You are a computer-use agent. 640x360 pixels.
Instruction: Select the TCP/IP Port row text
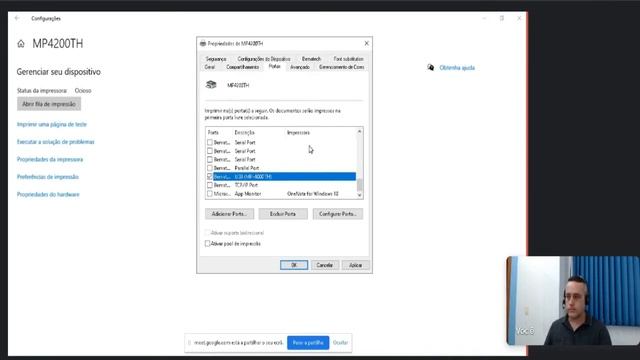point(246,185)
